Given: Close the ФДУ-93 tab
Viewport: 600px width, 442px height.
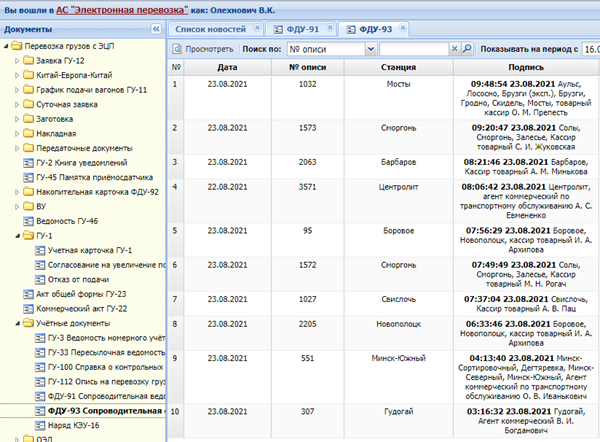Looking at the screenshot, I should 403,28.
